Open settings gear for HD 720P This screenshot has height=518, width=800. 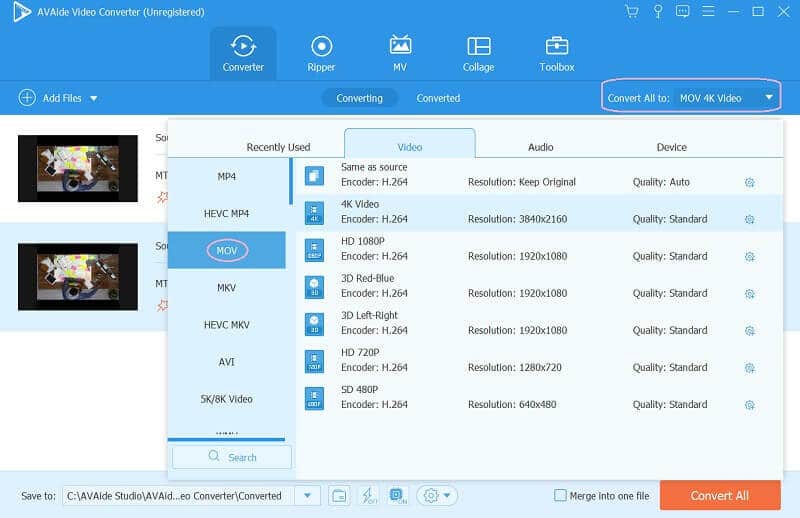(749, 368)
